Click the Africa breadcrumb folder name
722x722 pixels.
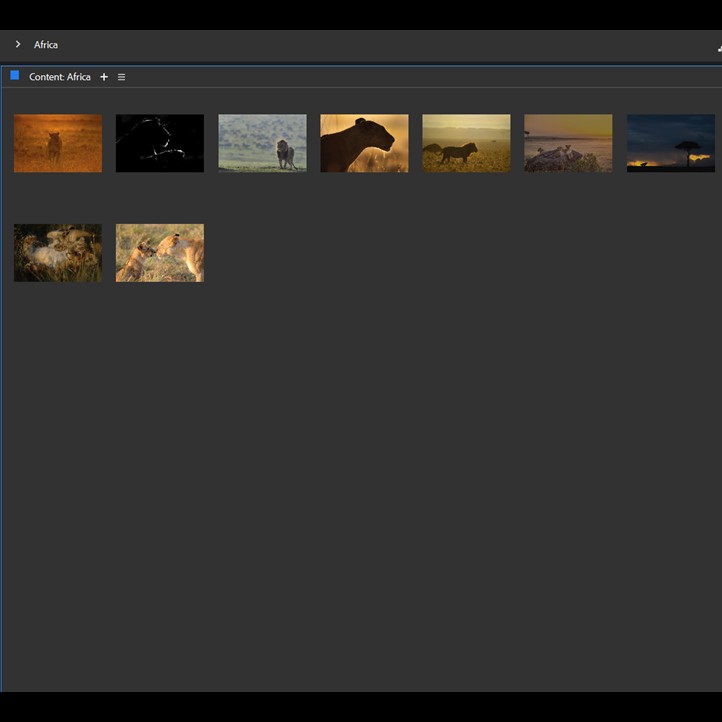point(46,45)
